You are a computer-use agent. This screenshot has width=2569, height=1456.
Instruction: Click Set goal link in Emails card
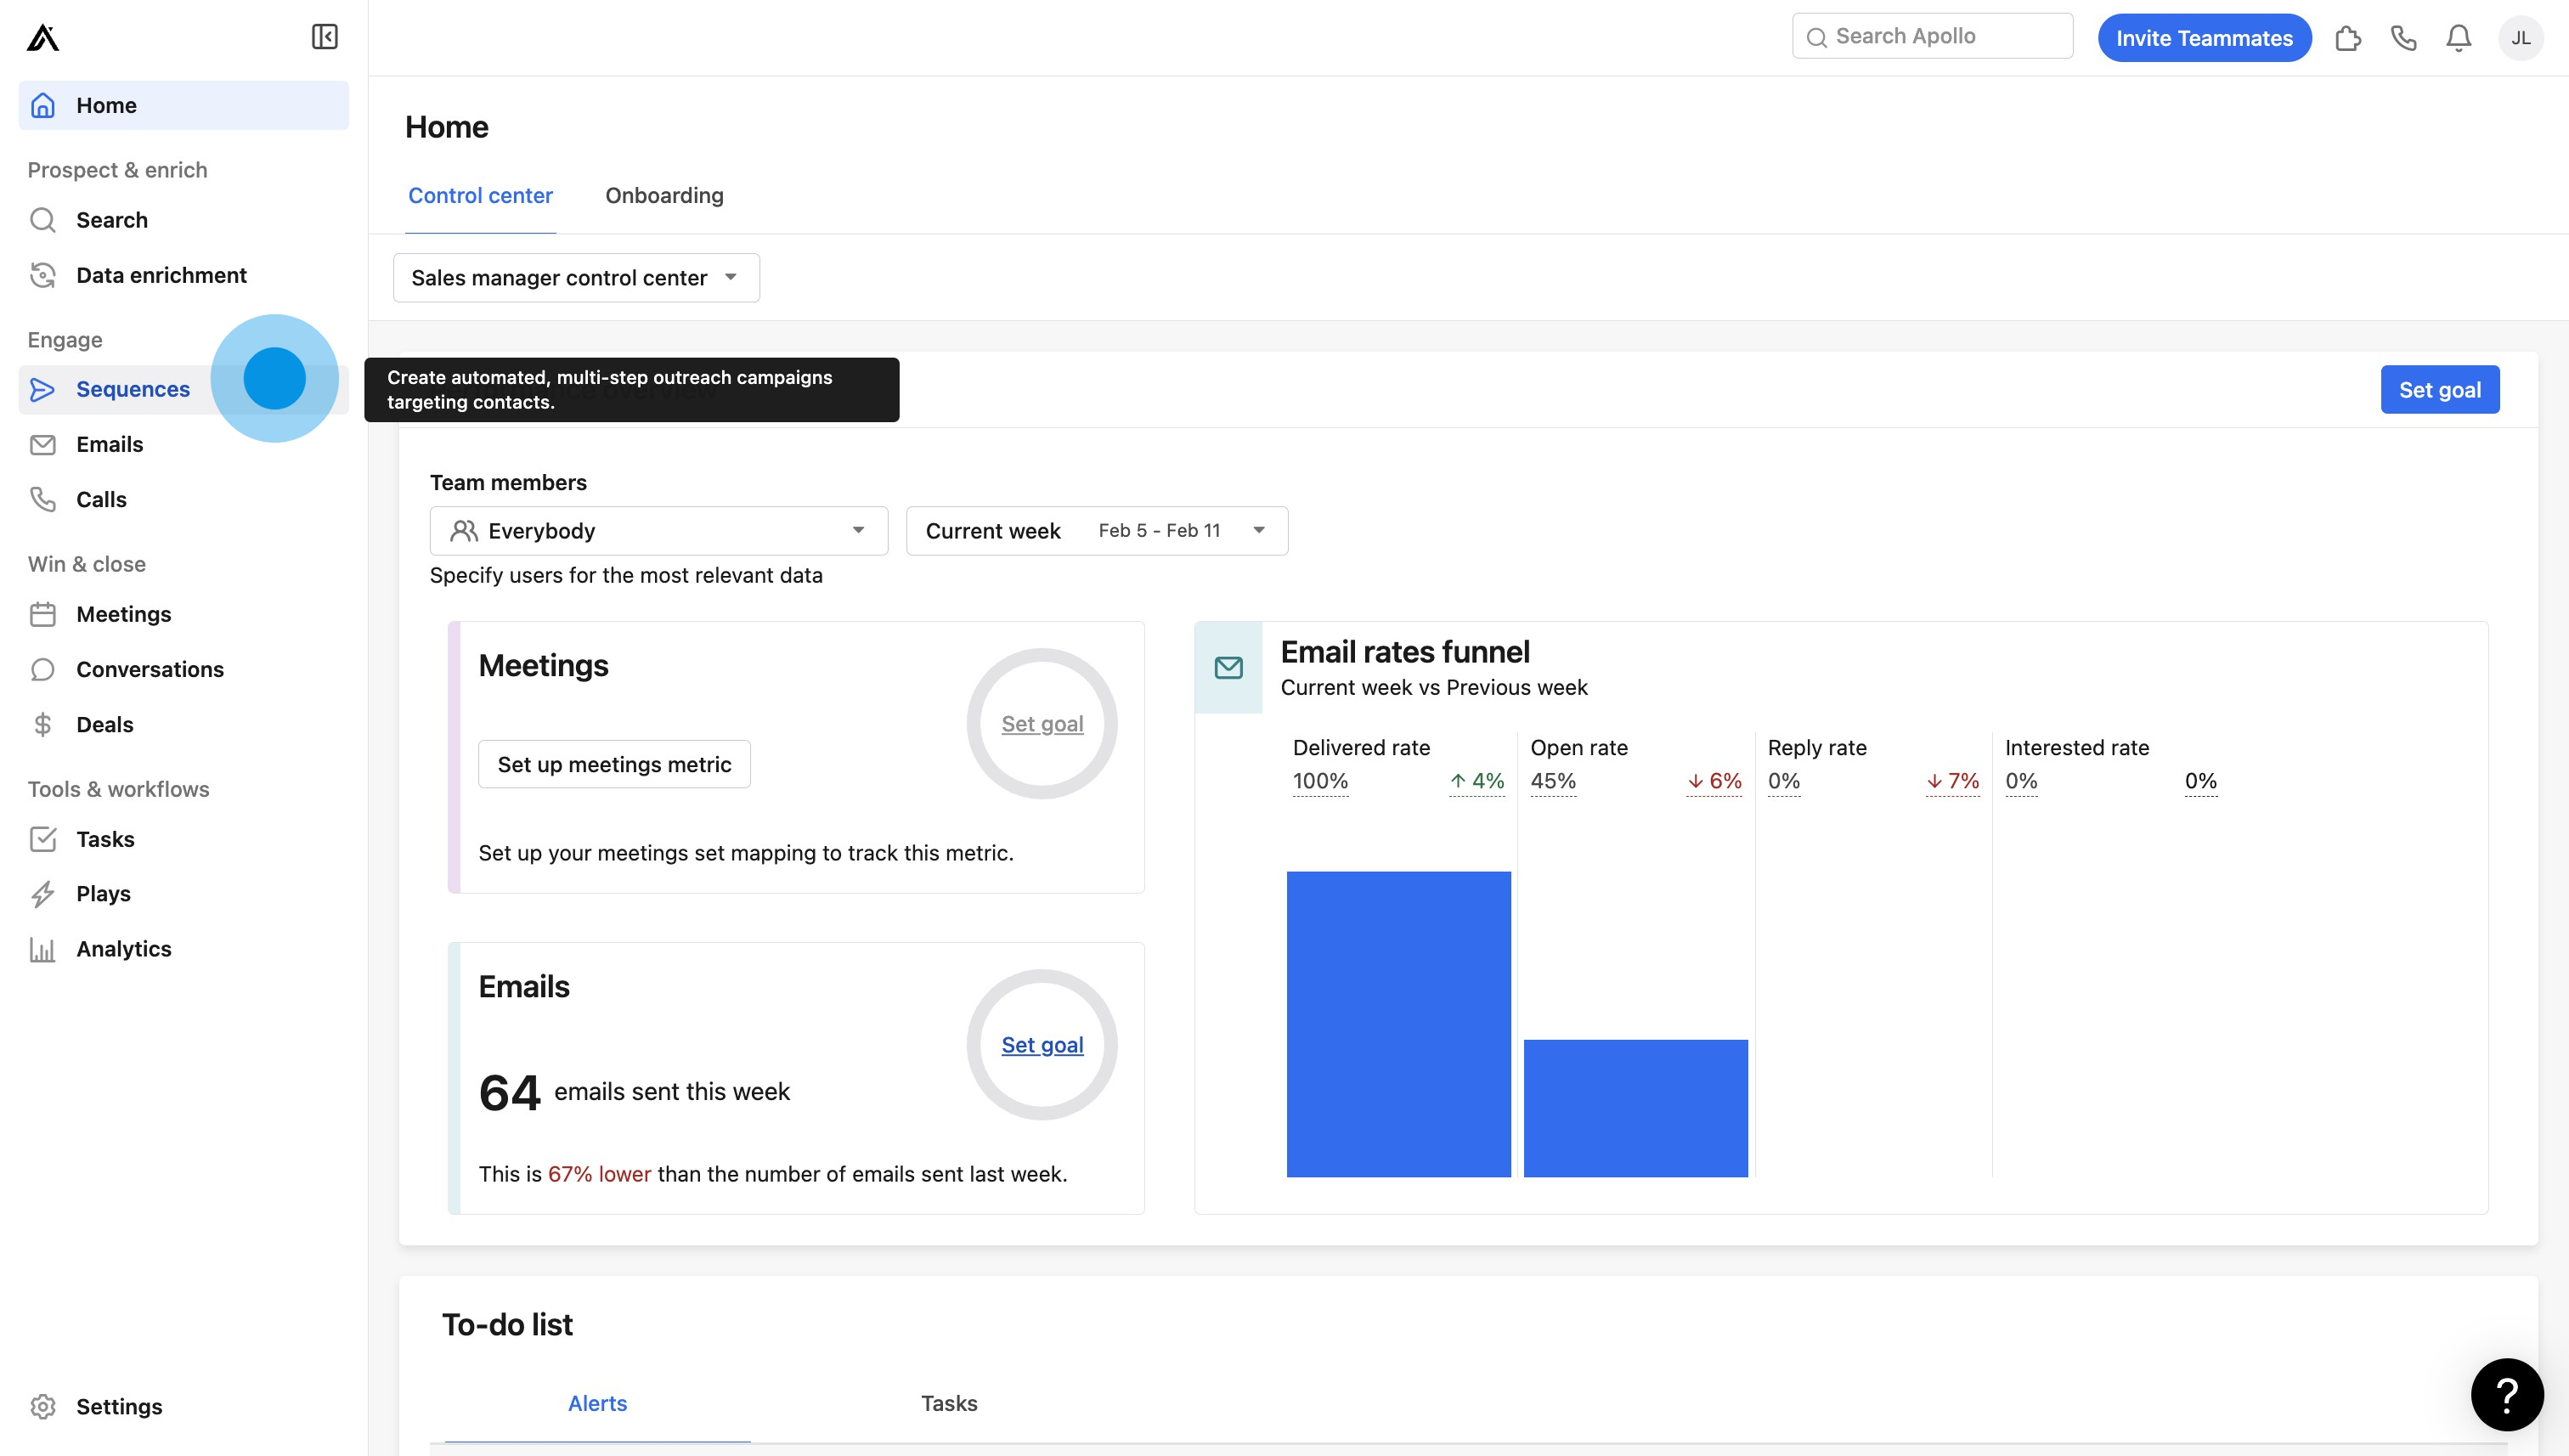(x=1042, y=1045)
